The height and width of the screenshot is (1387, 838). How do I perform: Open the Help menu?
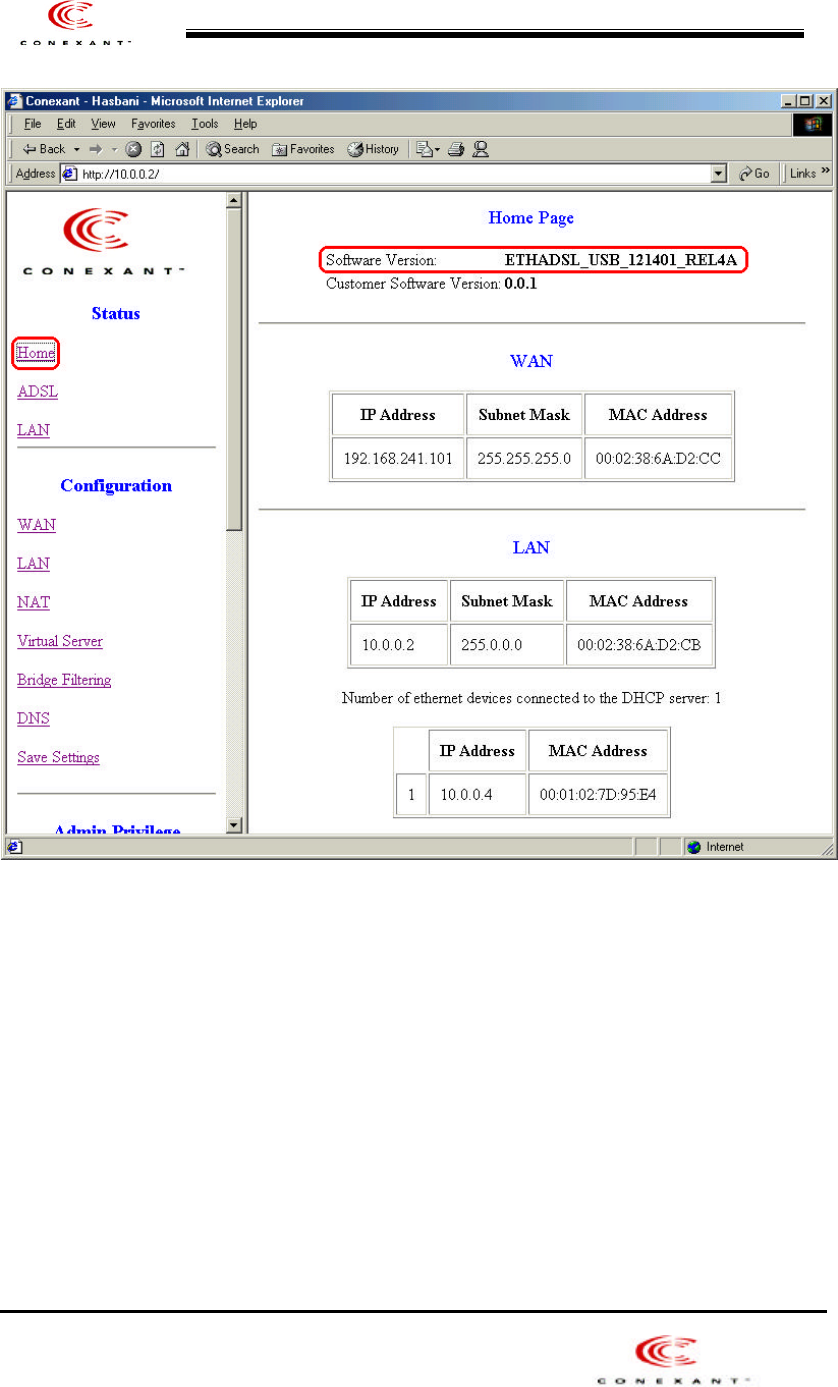click(245, 124)
